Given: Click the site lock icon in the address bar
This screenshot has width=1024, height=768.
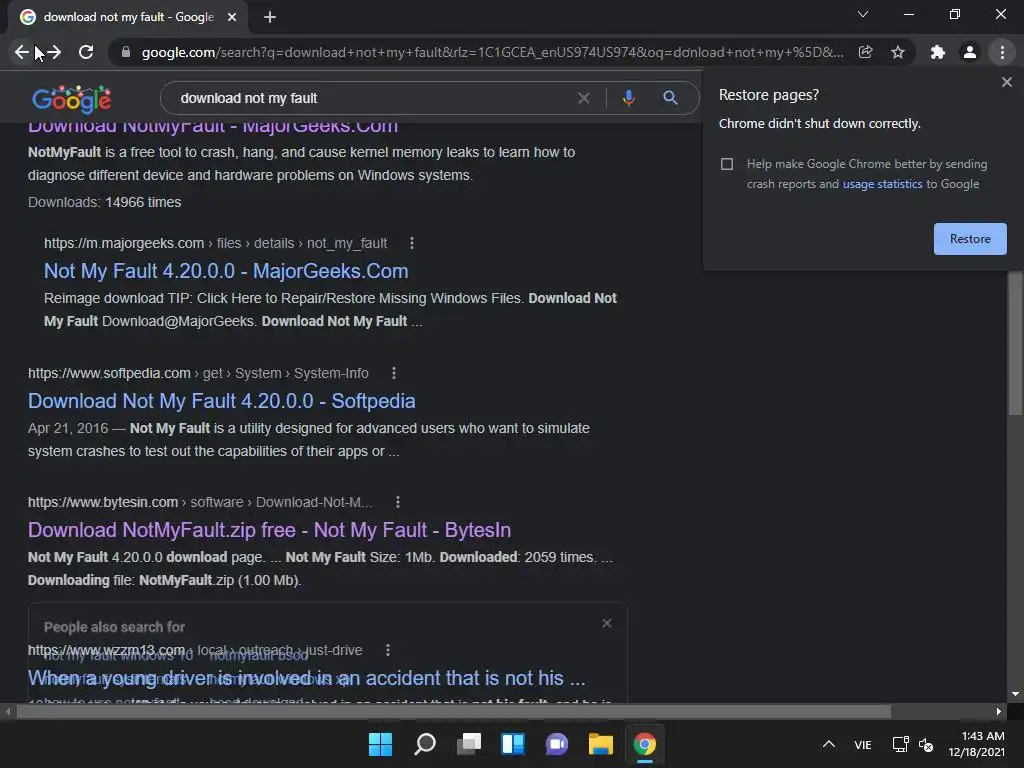Looking at the screenshot, I should [x=126, y=52].
